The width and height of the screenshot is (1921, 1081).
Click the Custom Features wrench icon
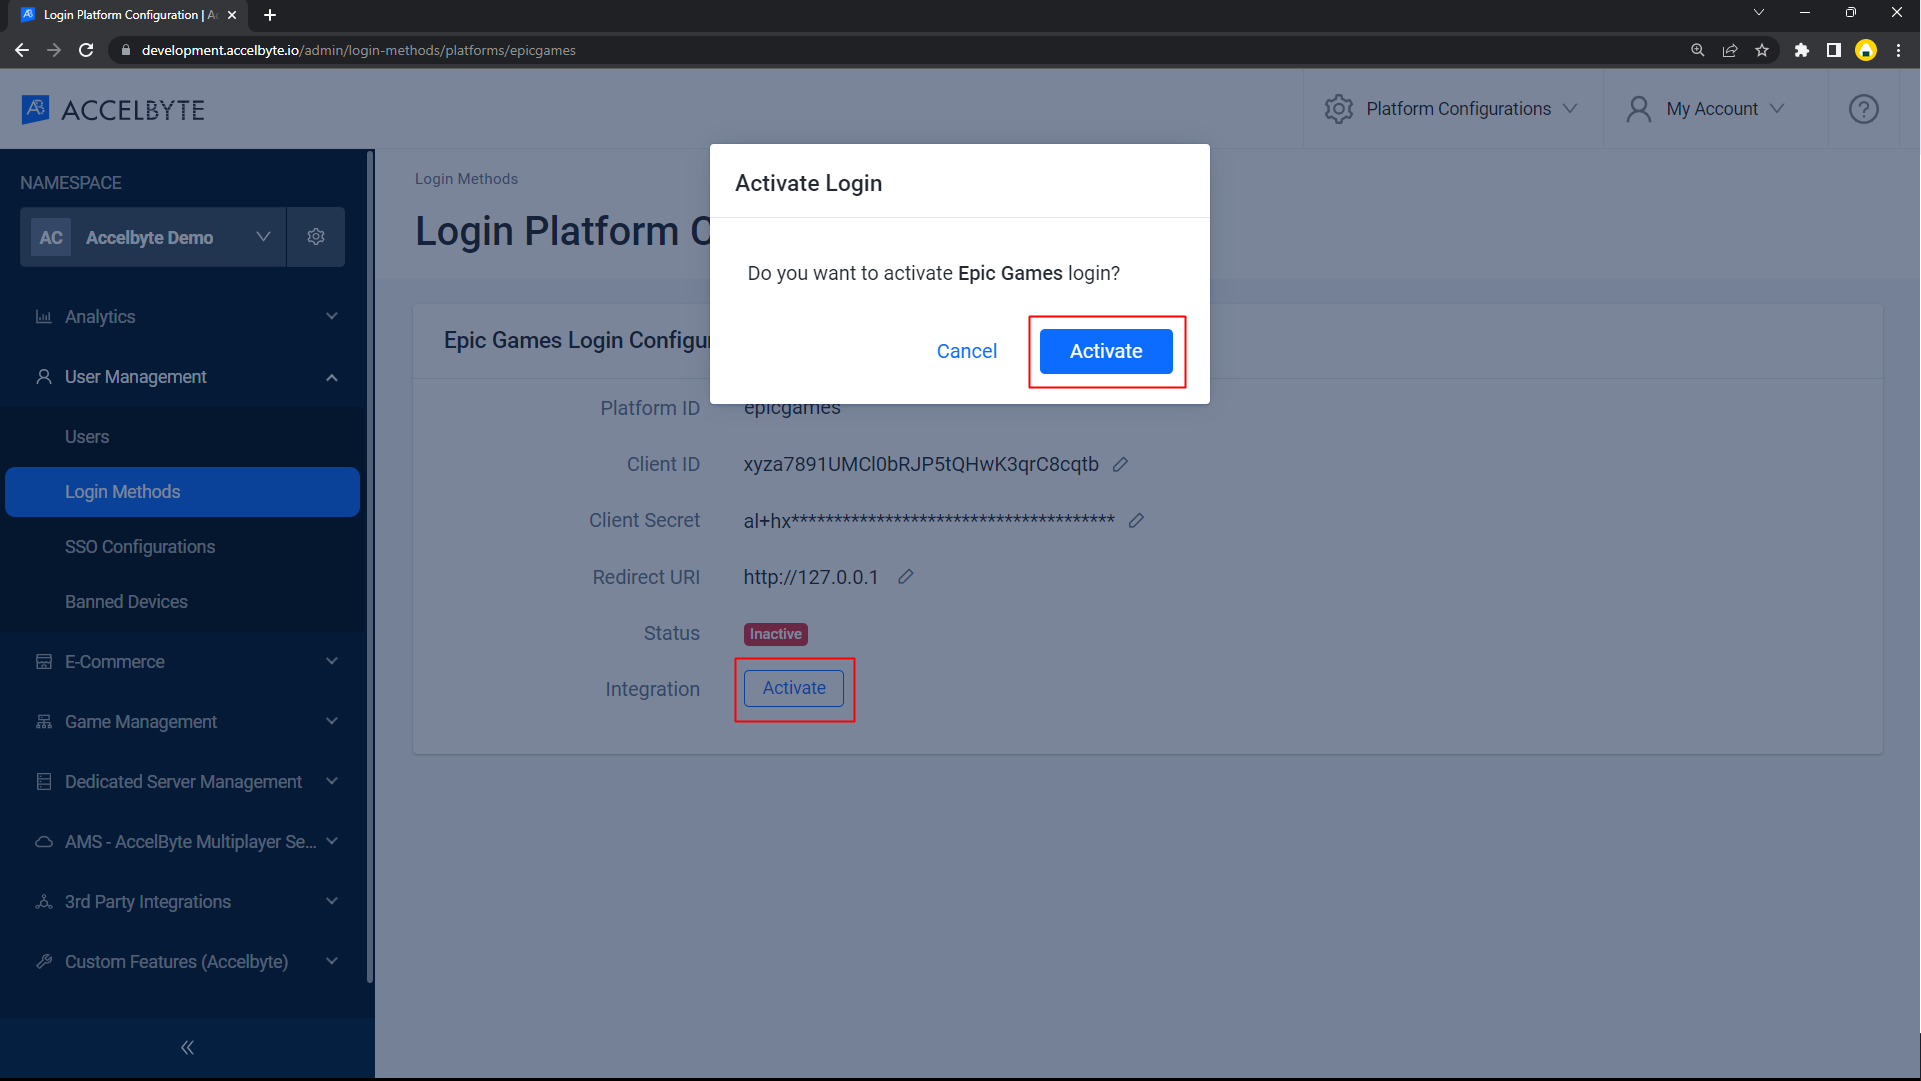tap(44, 962)
